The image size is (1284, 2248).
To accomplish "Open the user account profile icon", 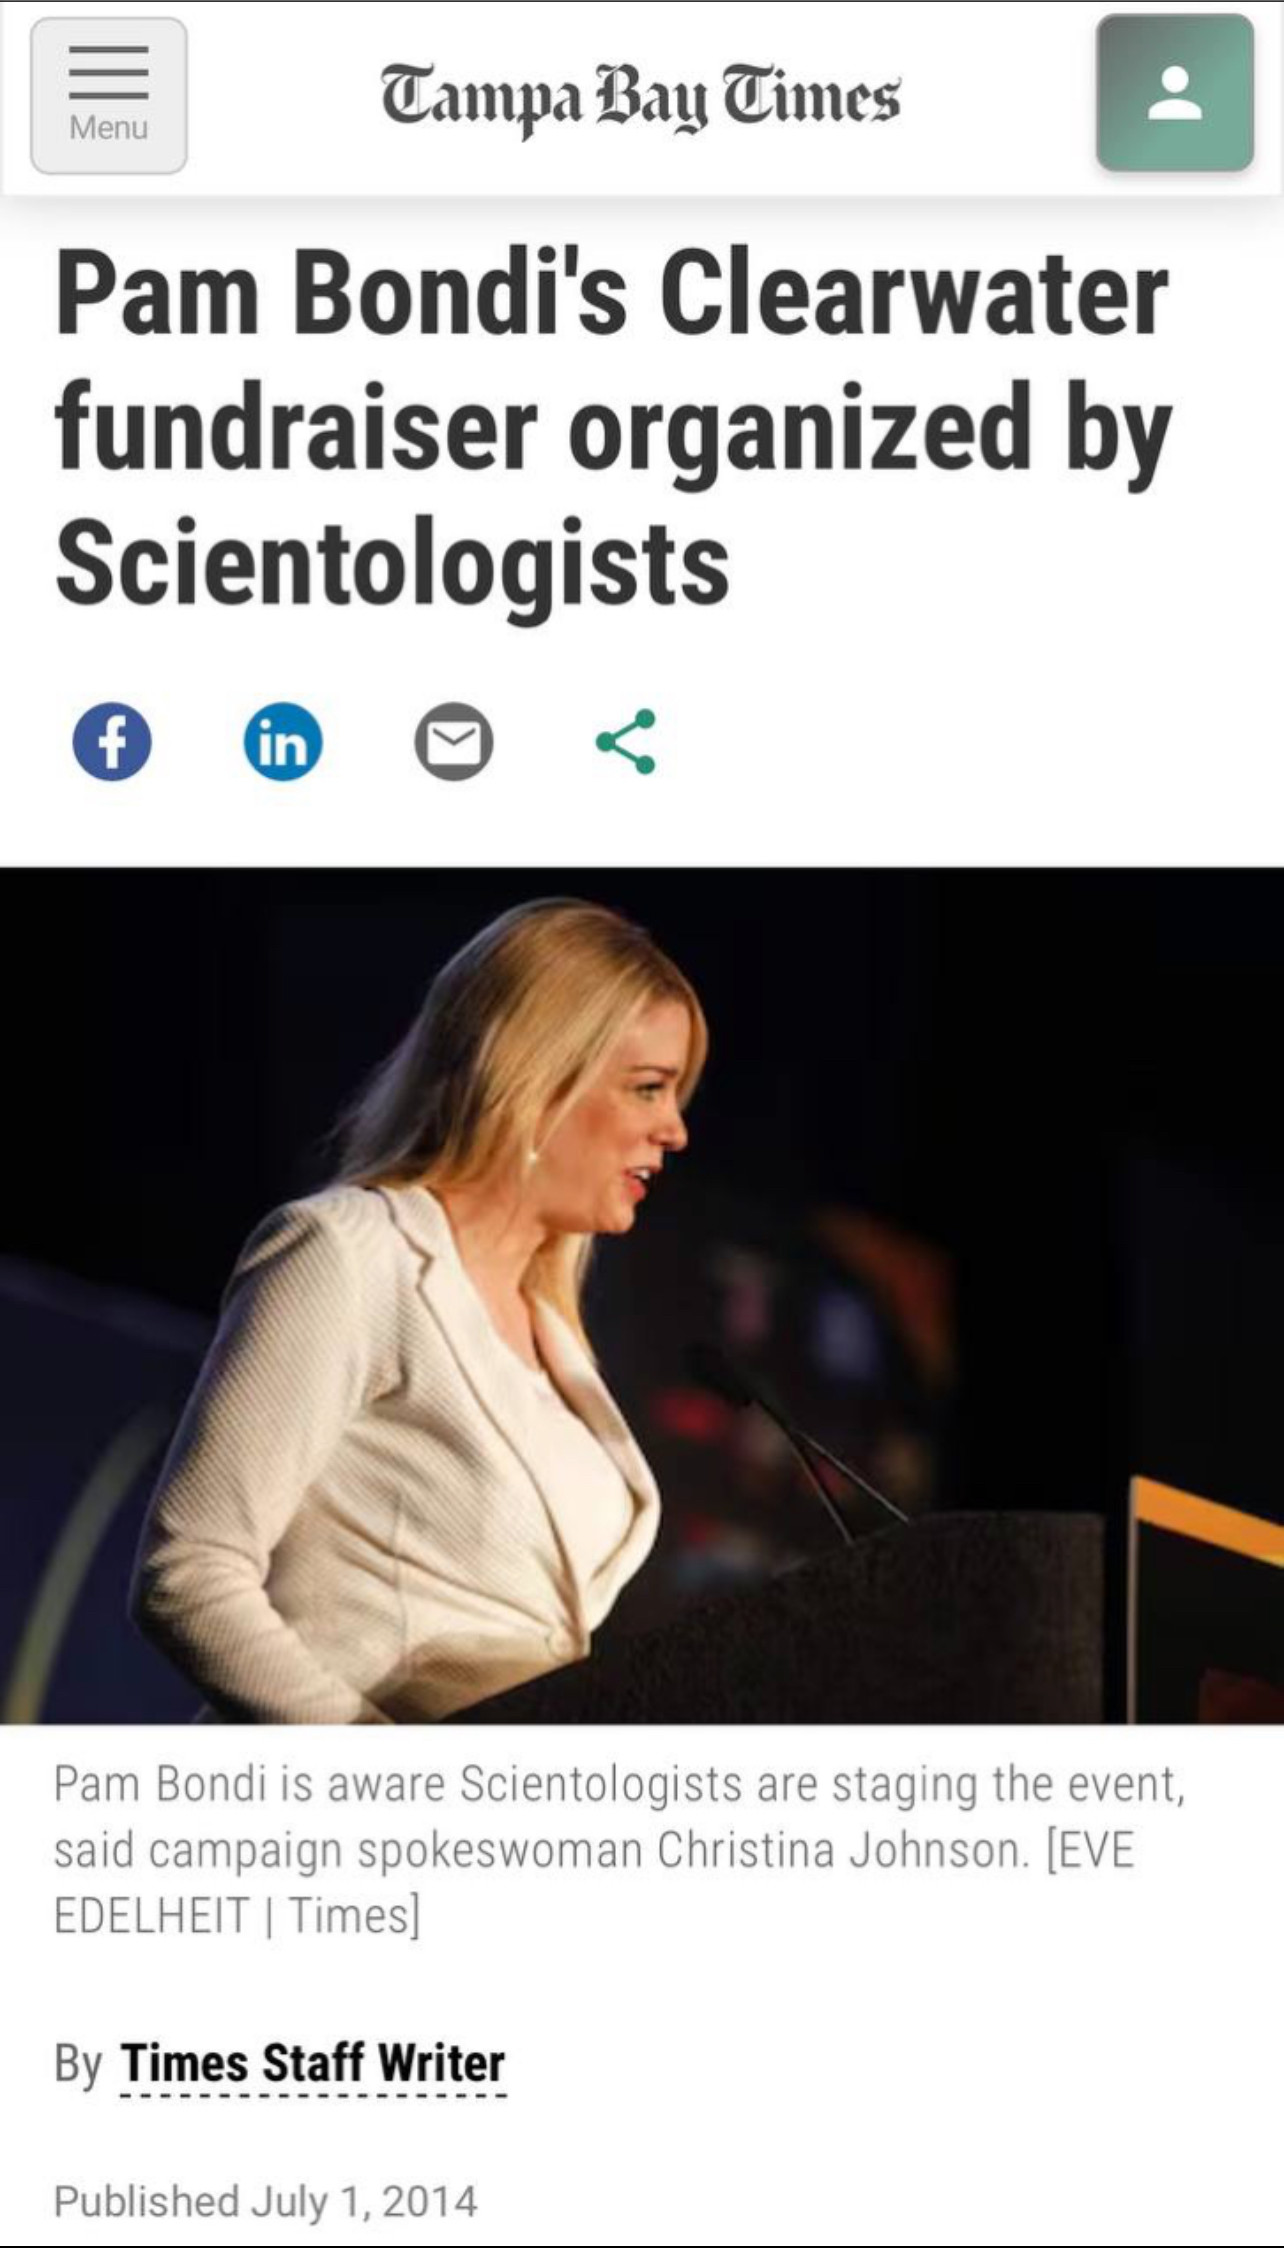I will pyautogui.click(x=1175, y=94).
